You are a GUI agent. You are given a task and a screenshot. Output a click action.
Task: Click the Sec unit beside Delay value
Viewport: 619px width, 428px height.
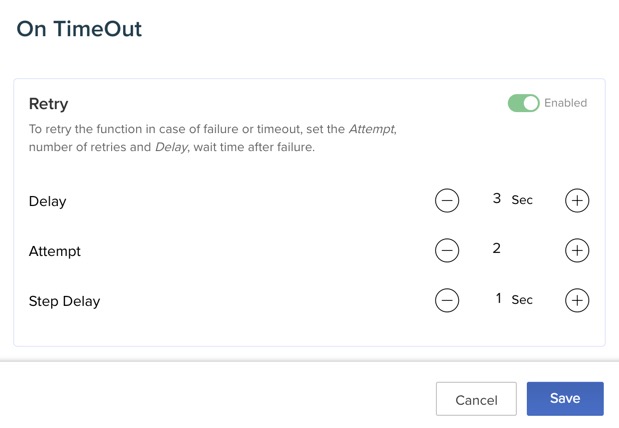[x=522, y=200]
